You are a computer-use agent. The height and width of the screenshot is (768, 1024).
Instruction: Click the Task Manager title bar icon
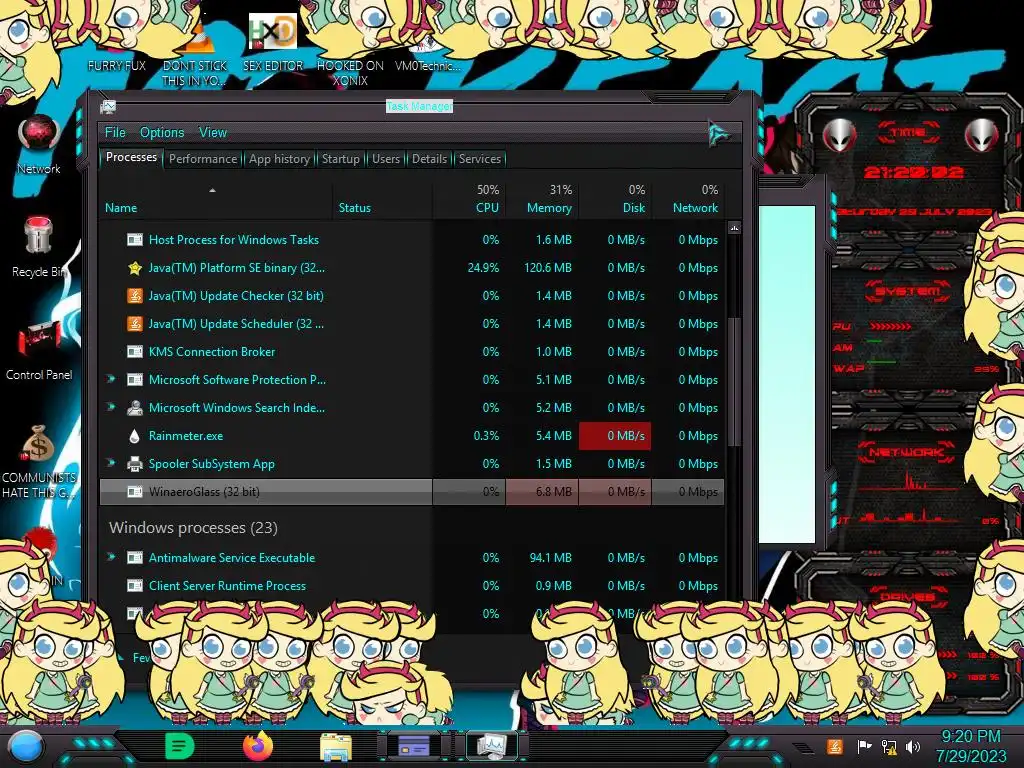tap(108, 106)
